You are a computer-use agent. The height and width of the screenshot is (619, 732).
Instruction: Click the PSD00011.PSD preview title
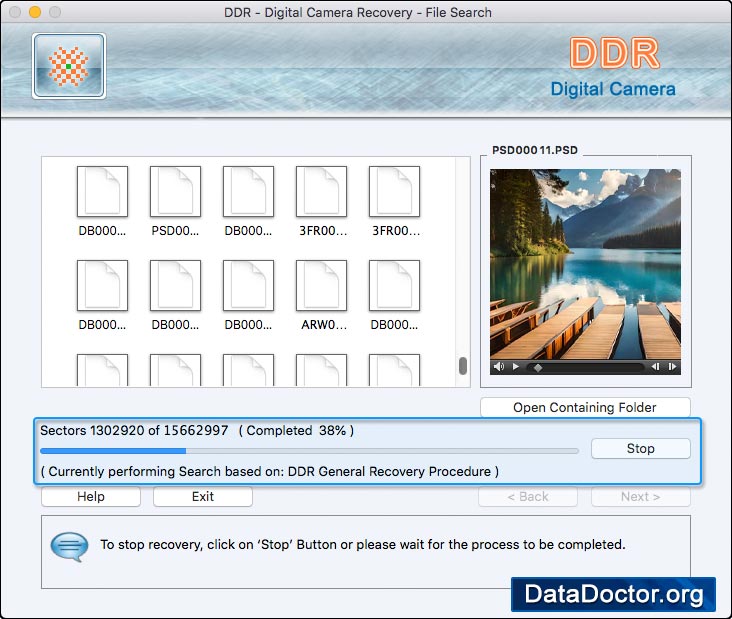click(x=535, y=150)
